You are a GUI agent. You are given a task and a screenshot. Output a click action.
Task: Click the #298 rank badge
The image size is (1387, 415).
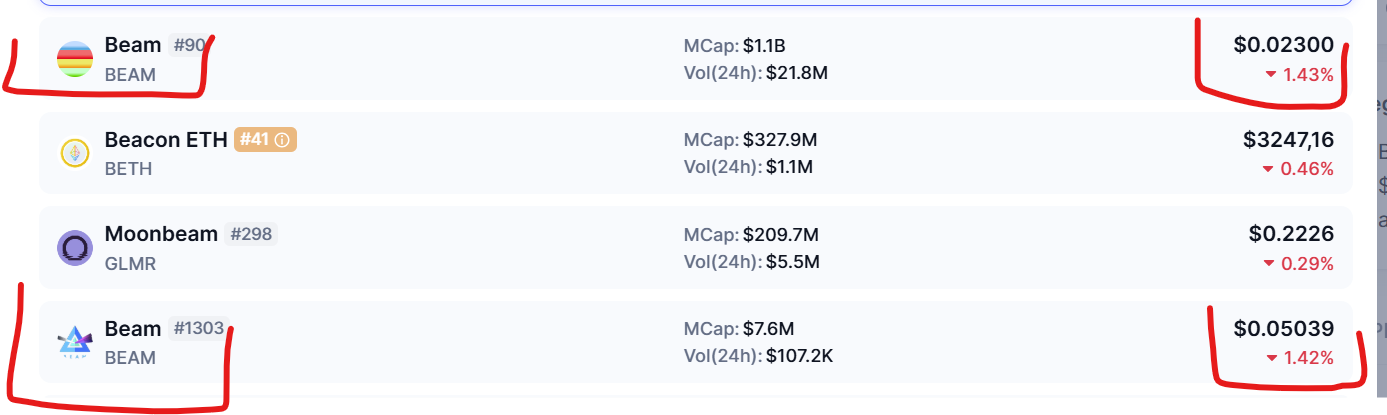(x=251, y=234)
